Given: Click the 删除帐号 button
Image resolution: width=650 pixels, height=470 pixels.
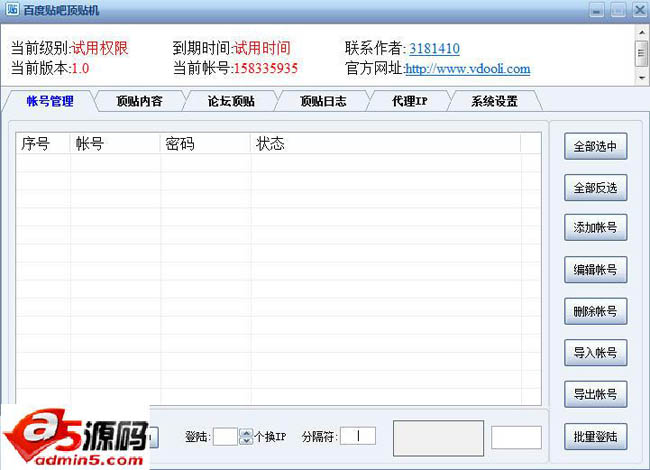Looking at the screenshot, I should 595,311.
